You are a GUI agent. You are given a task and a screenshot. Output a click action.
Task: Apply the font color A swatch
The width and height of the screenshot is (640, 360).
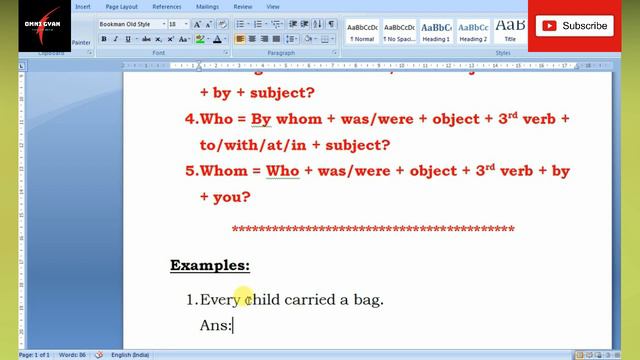point(217,39)
